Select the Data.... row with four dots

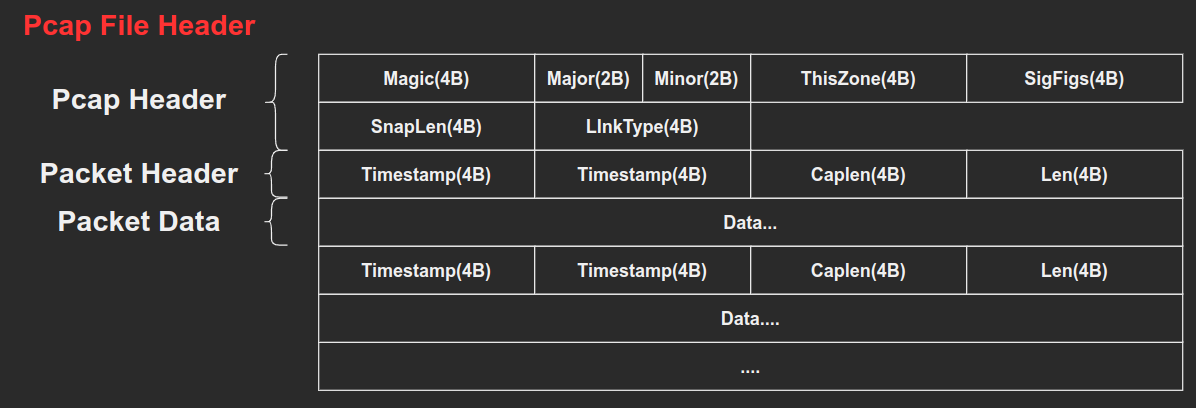coord(751,318)
